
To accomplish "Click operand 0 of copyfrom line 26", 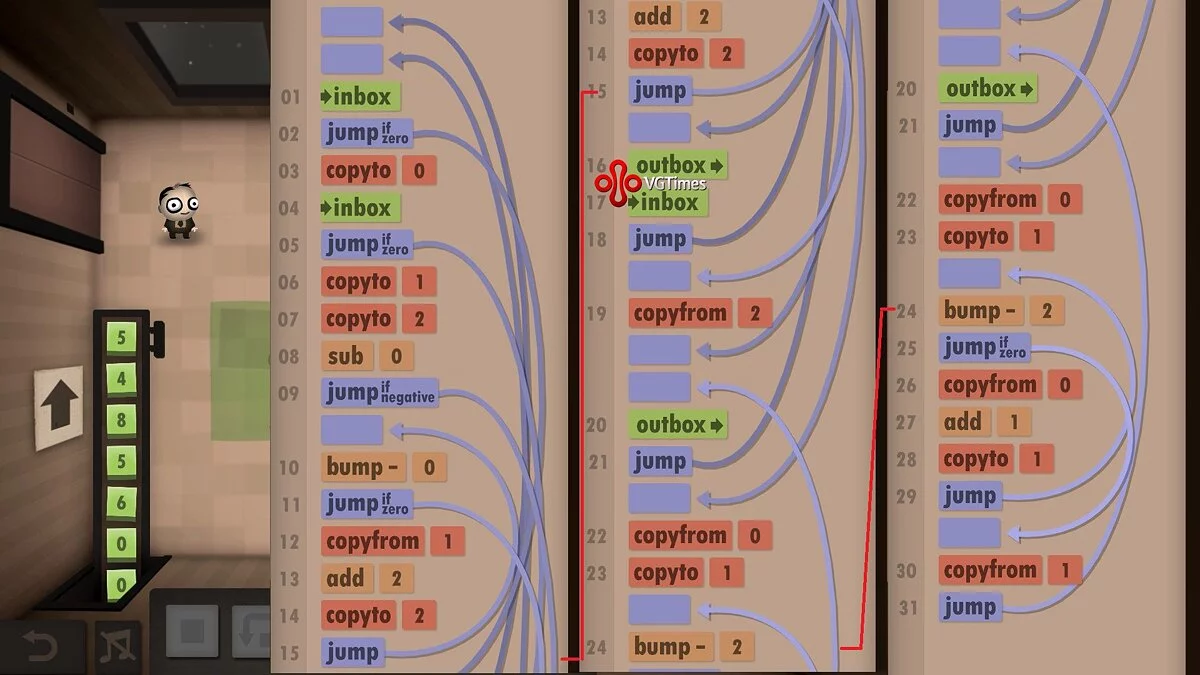I will click(1065, 385).
